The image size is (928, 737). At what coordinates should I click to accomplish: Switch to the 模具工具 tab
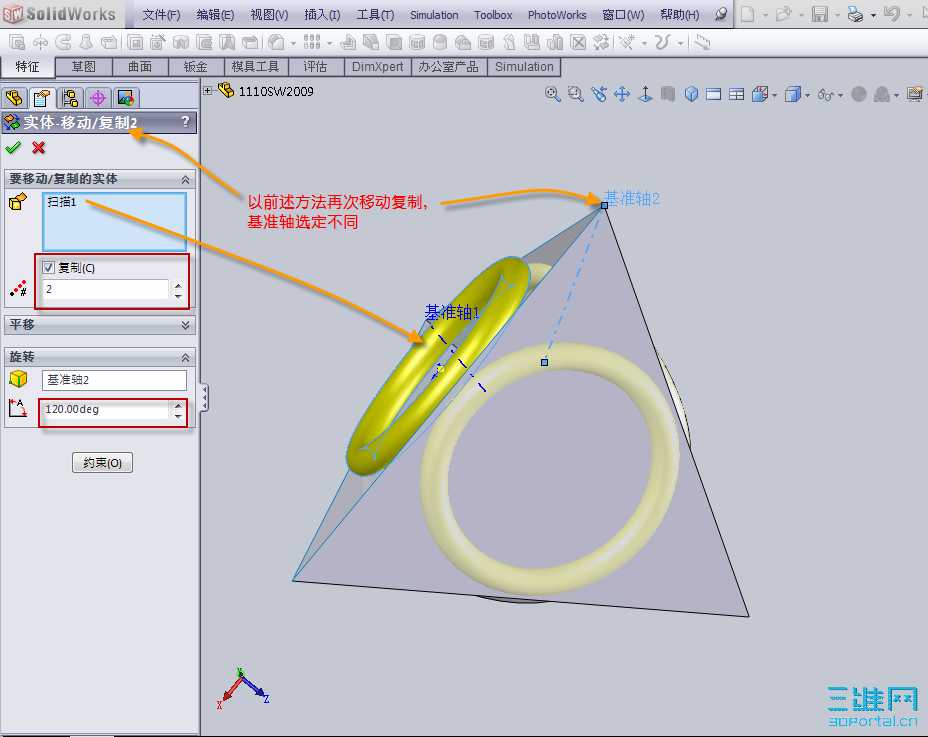[x=256, y=67]
